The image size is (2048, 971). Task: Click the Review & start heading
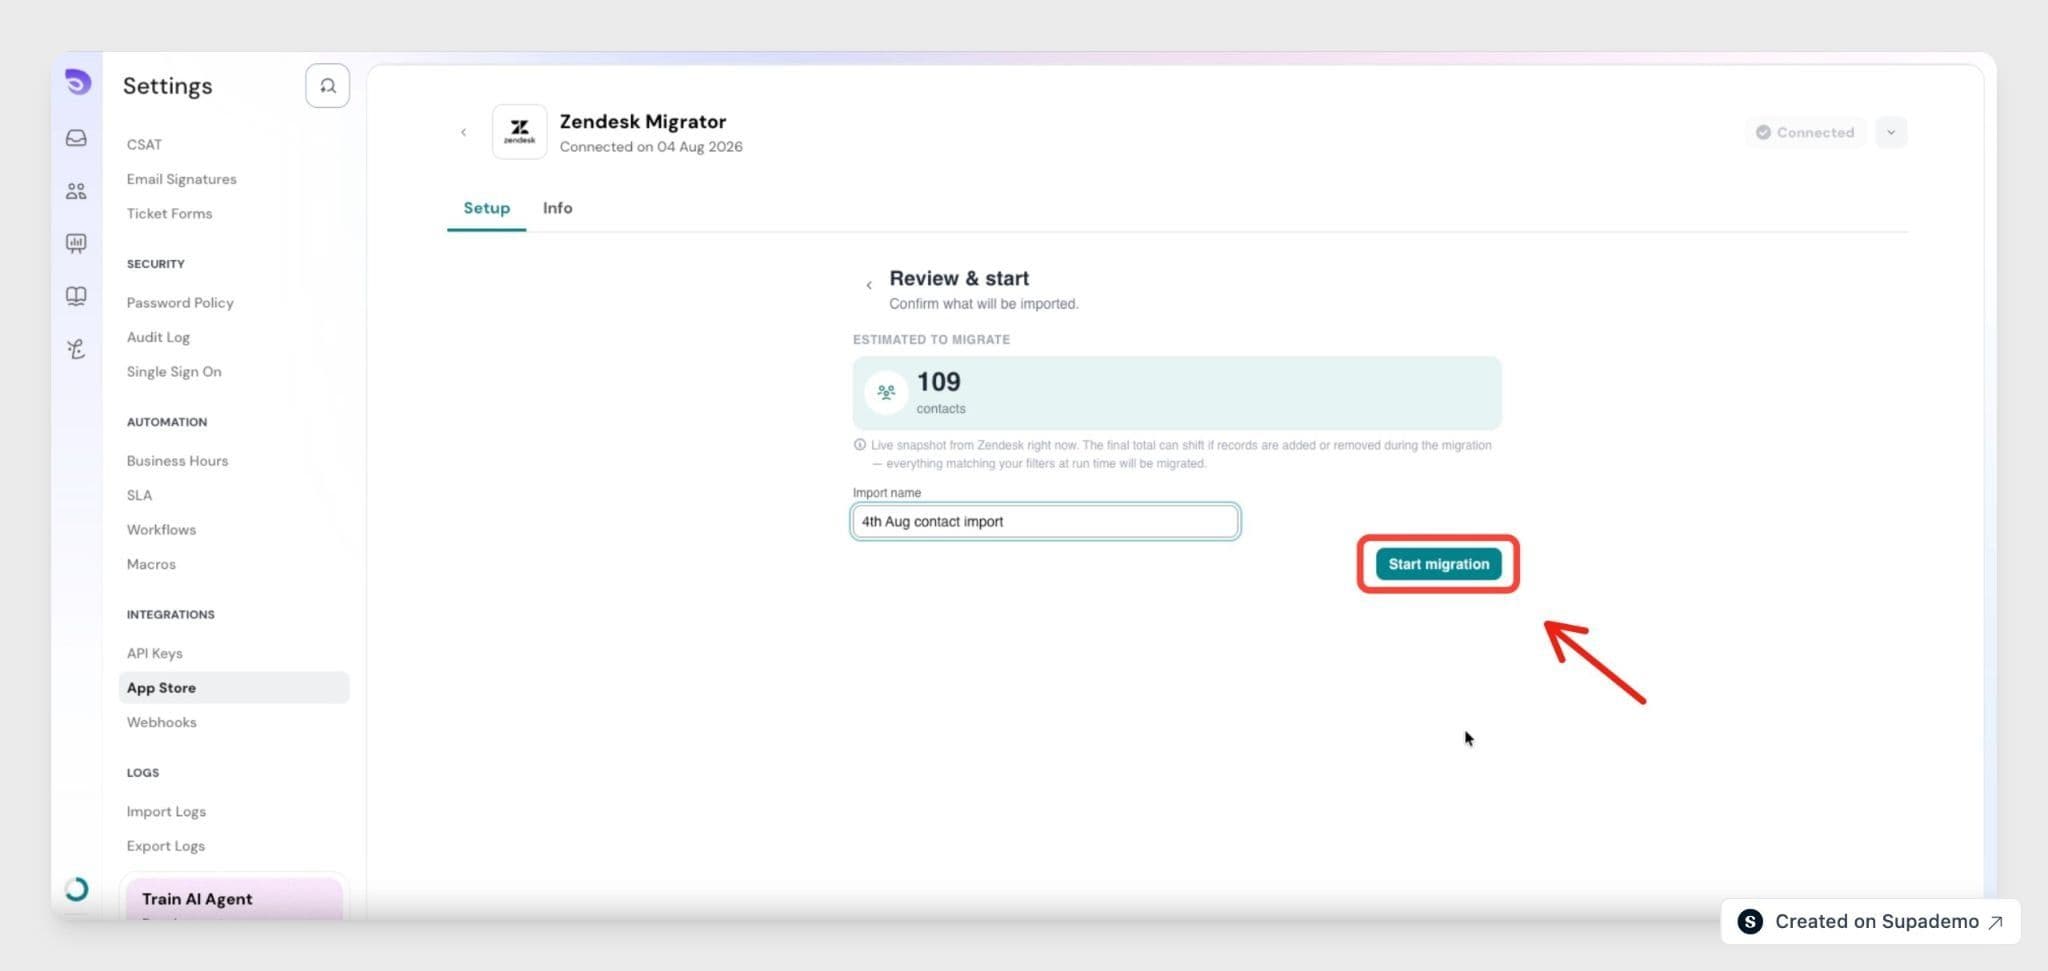click(x=959, y=278)
